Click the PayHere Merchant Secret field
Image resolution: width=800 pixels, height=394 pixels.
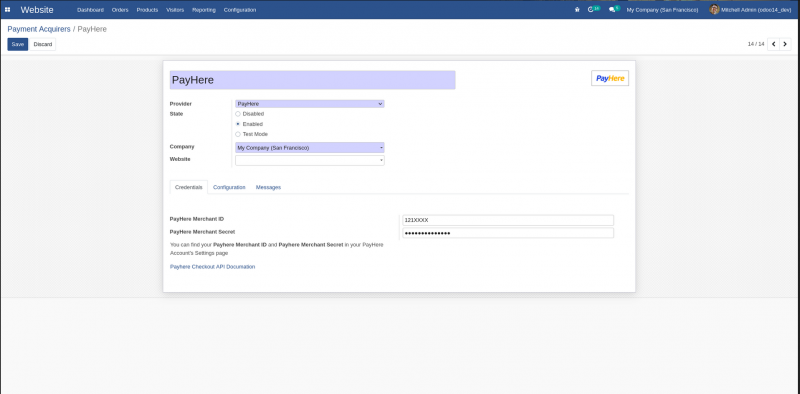click(x=508, y=233)
